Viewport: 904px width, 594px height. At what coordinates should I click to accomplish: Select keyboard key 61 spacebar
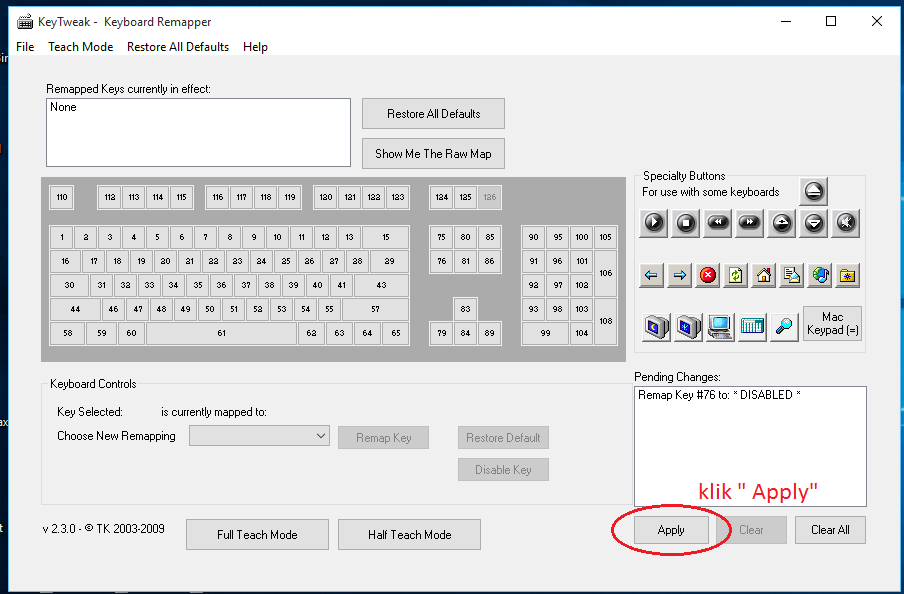click(x=221, y=333)
